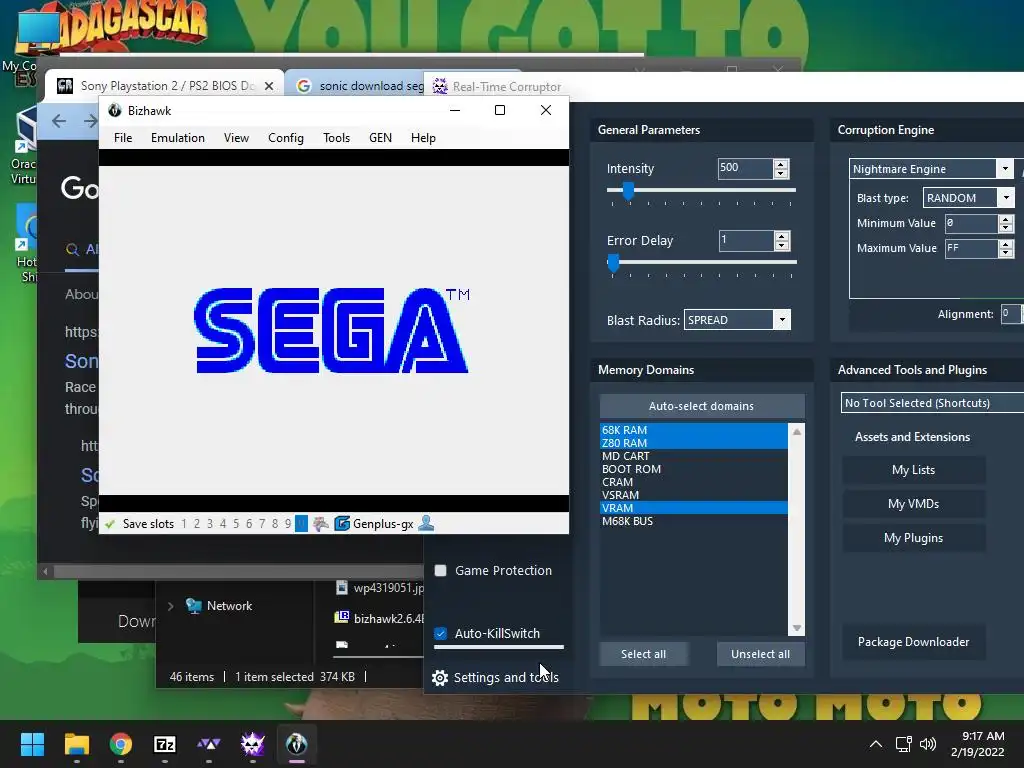Click the Maximum Value field showing FF
The width and height of the screenshot is (1024, 768).
971,248
